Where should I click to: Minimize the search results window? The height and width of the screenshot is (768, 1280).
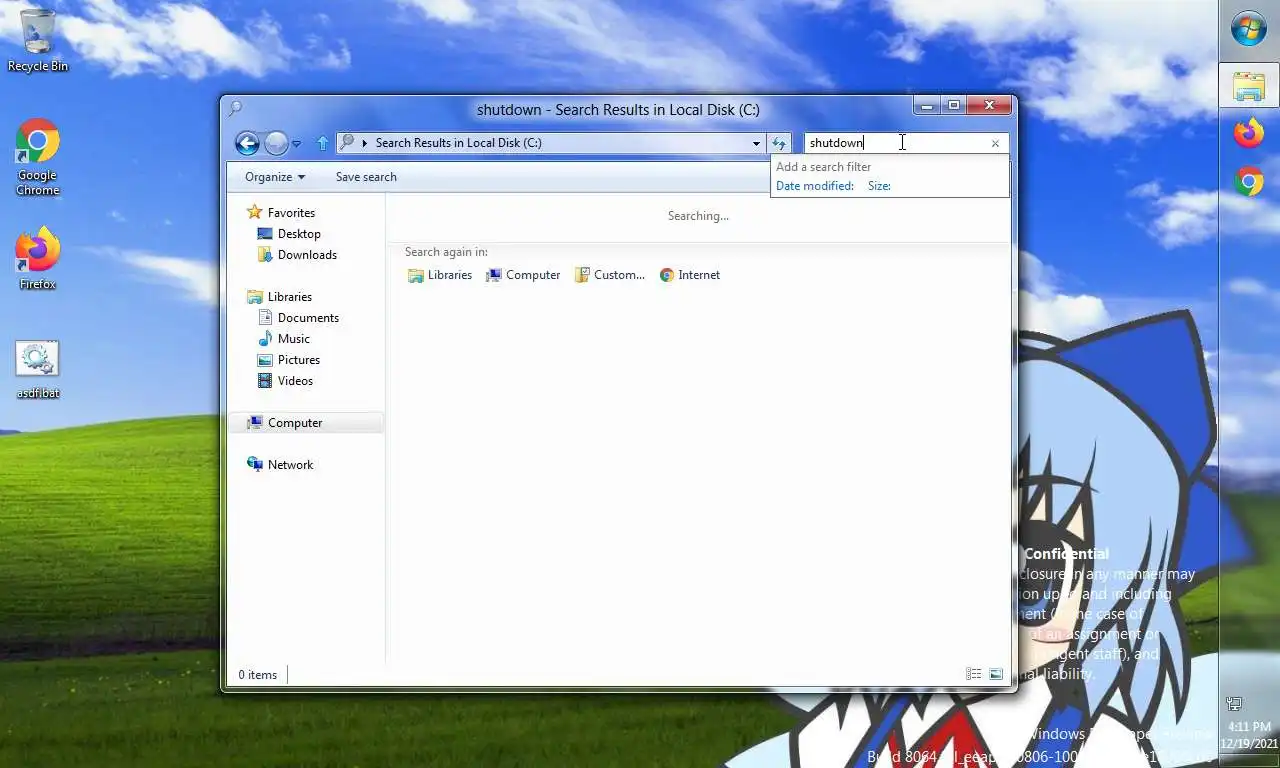pyautogui.click(x=927, y=105)
